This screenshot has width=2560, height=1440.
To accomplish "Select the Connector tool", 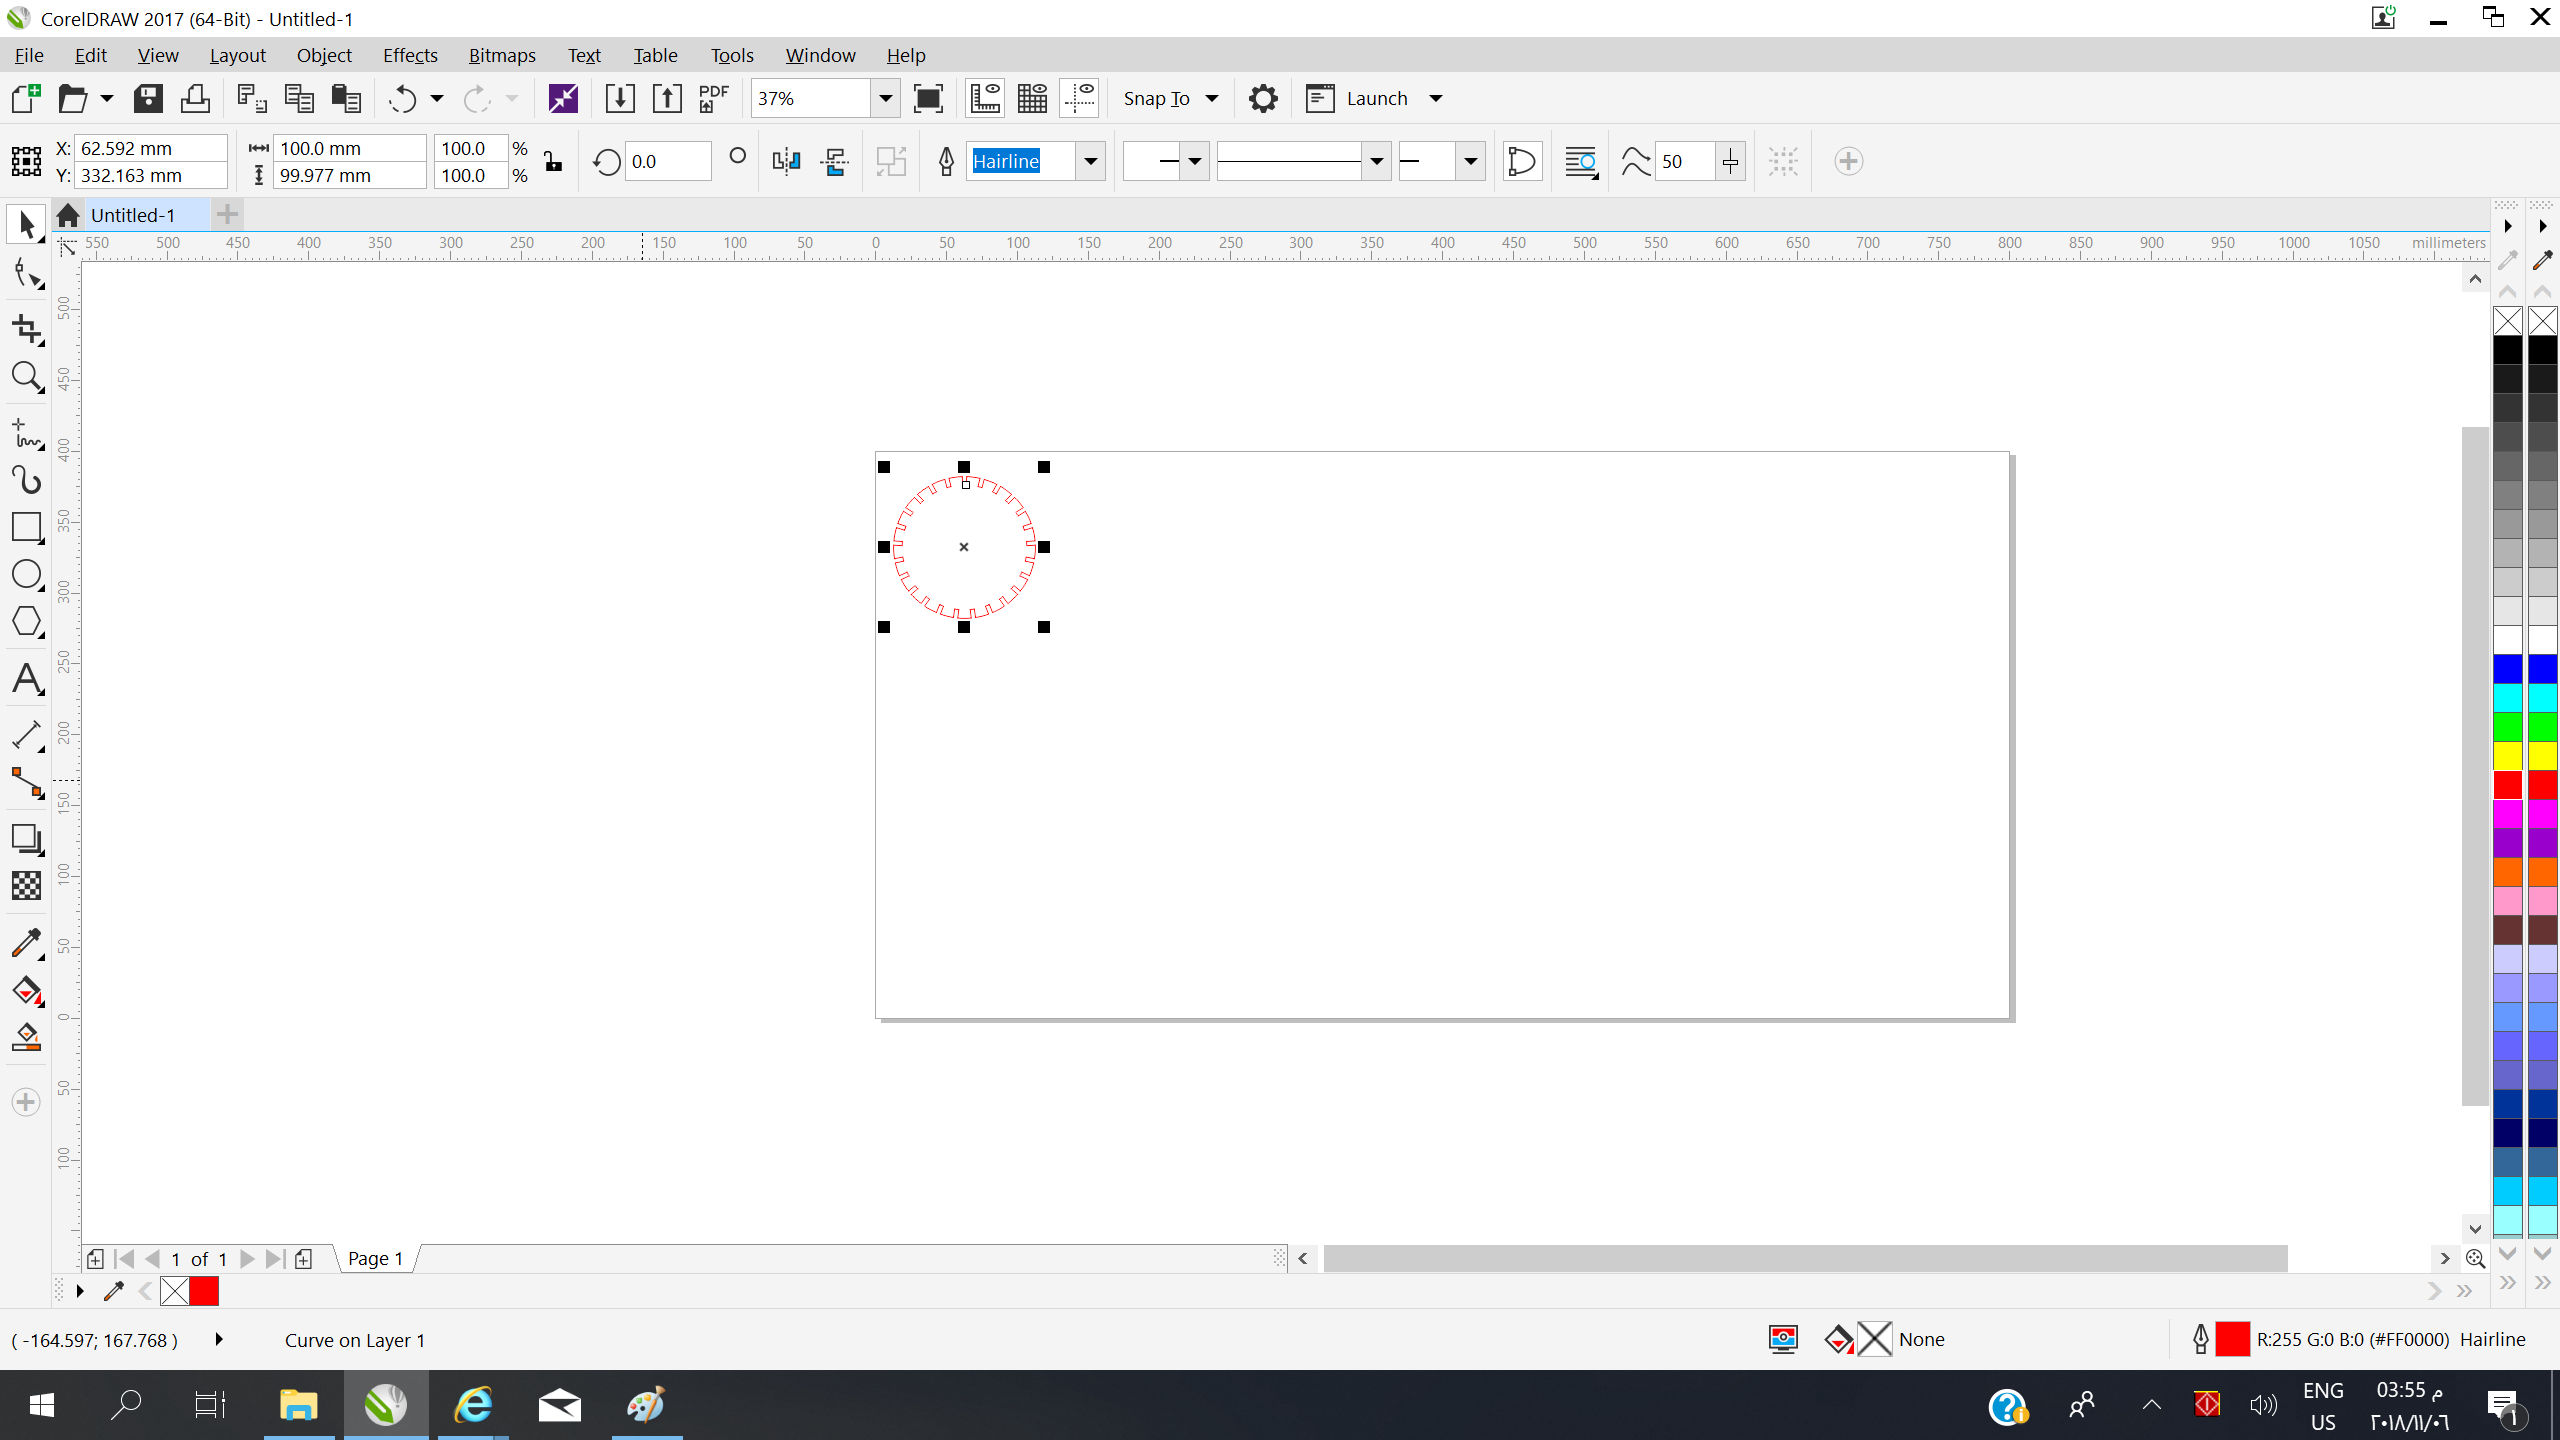I will pos(26,783).
